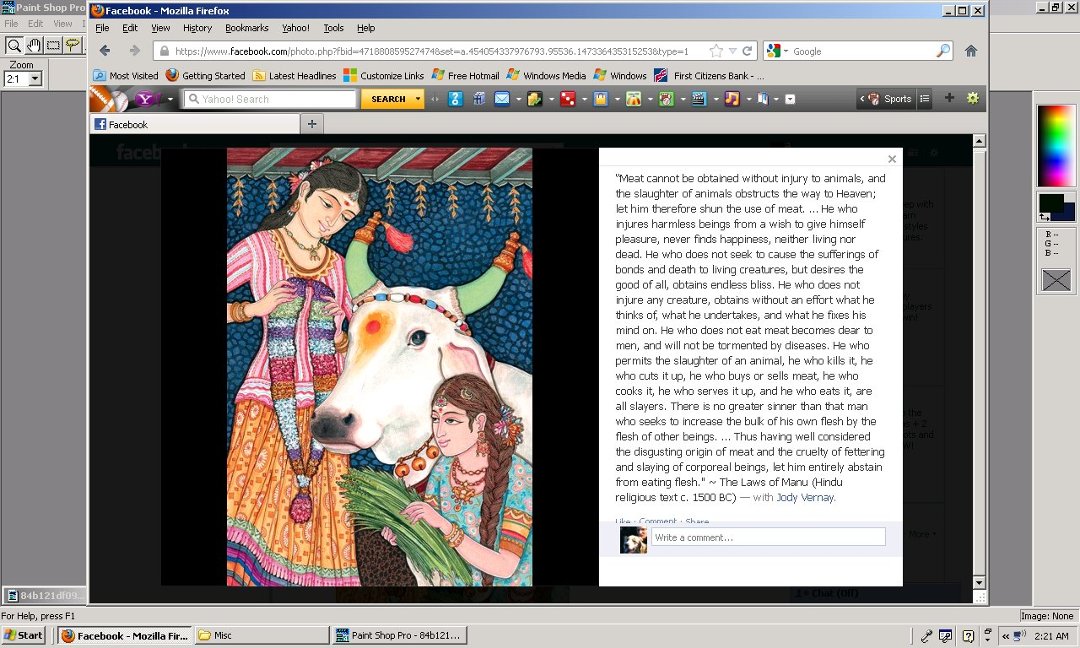Click the Write a comment field
This screenshot has width=1080, height=648.
tap(768, 537)
